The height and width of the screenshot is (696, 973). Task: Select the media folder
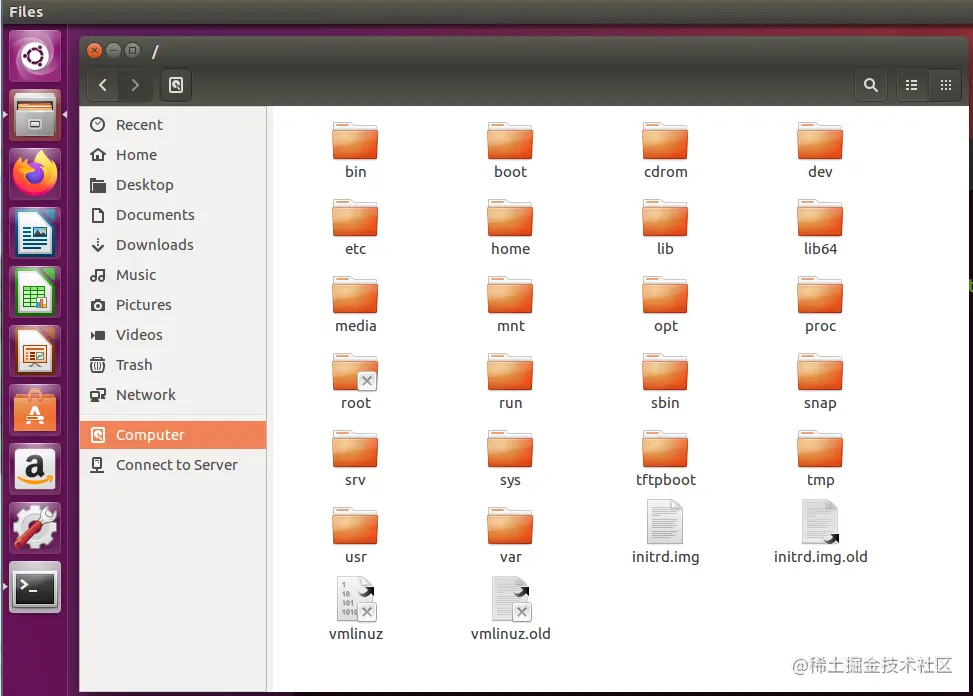(355, 305)
